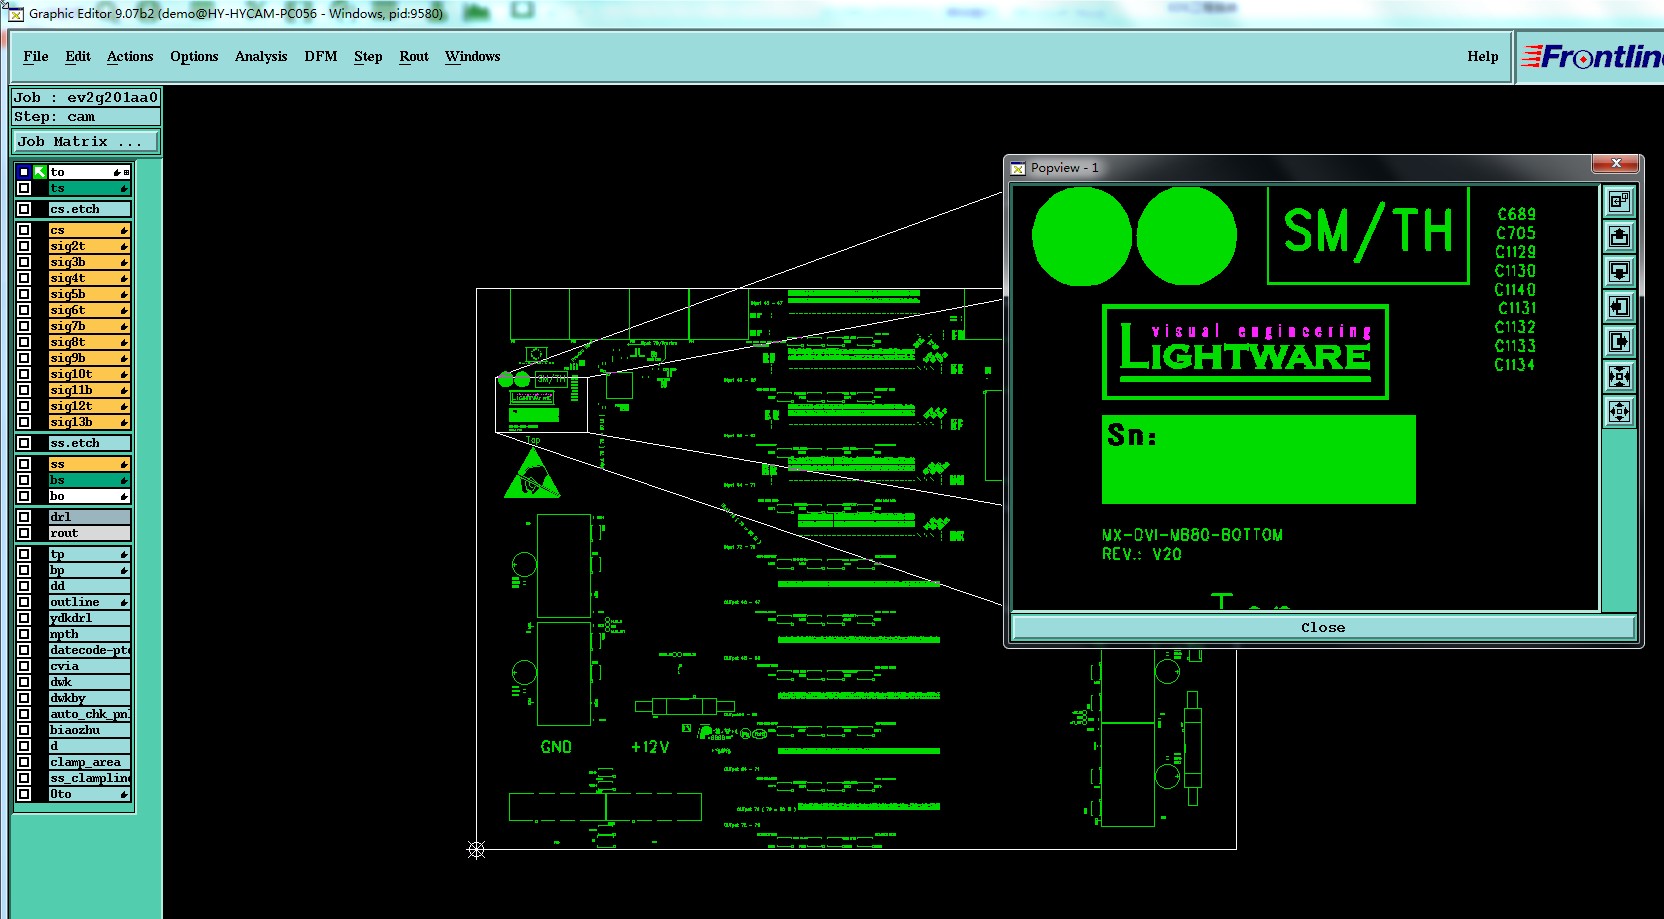The image size is (1664, 919).
Task: Click the Popview zoom-in icon with inward arrows
Action: (1619, 376)
